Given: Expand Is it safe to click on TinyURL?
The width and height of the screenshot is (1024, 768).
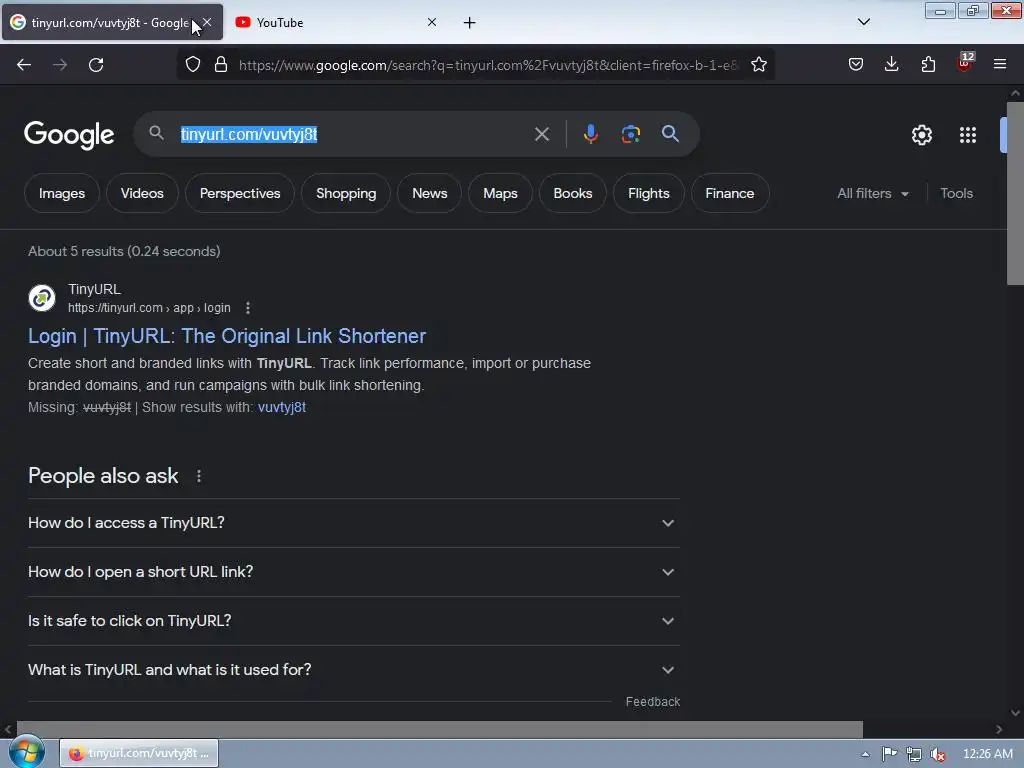Looking at the screenshot, I should coord(353,621).
